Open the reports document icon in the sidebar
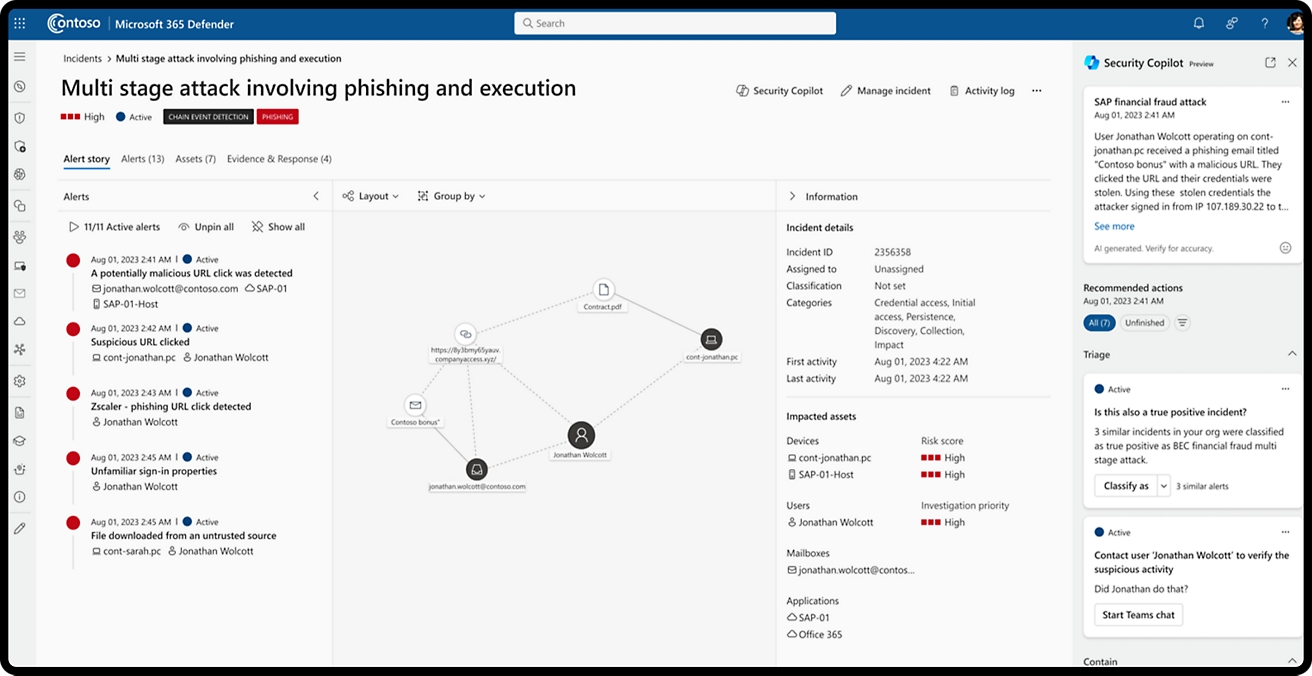1312x676 pixels. click(19, 412)
